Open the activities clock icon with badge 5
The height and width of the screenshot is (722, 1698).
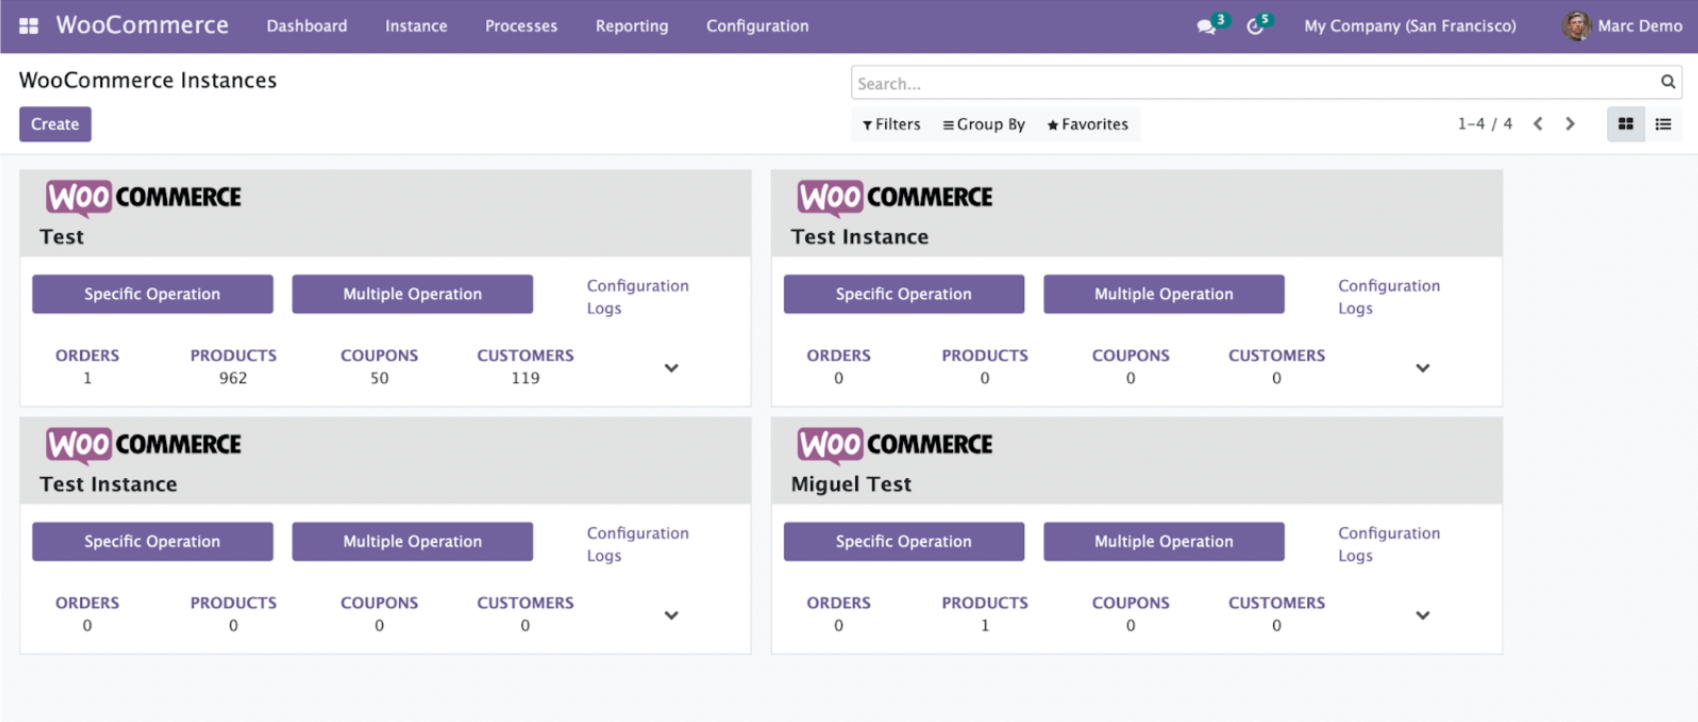click(1255, 26)
